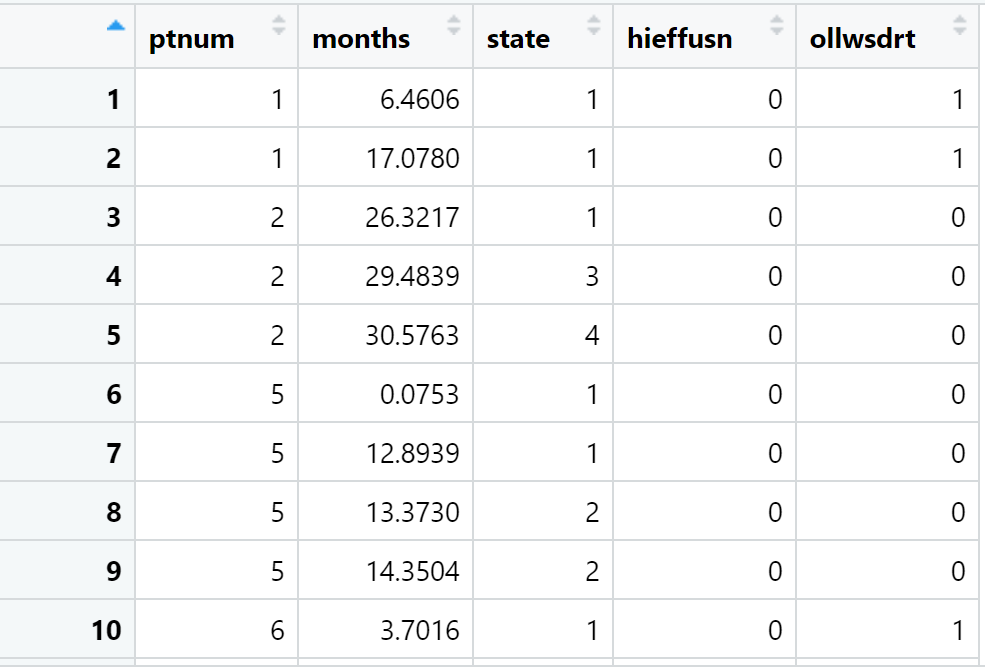
Task: Toggle ascending sort on the ptnum column
Action: pyautogui.click(x=278, y=25)
